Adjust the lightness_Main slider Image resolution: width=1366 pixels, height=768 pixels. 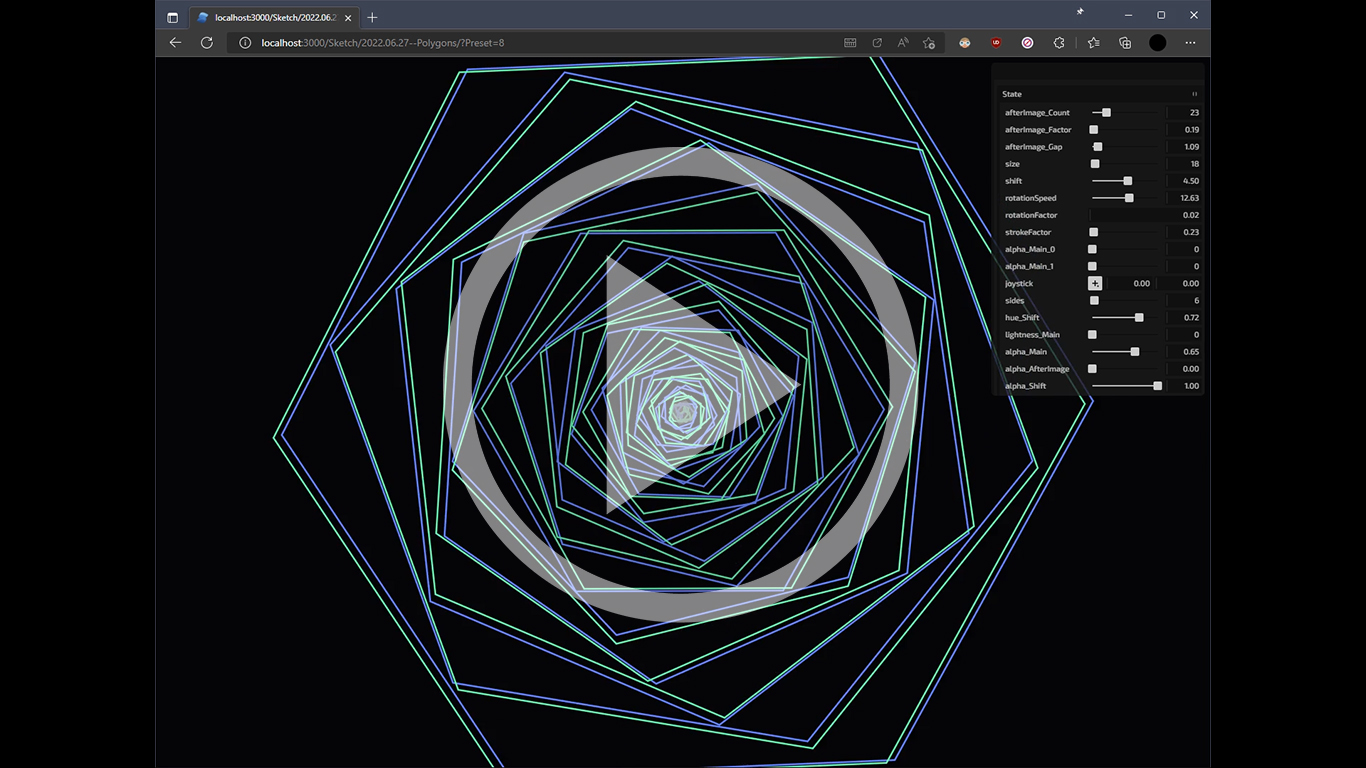pyautogui.click(x=1127, y=335)
